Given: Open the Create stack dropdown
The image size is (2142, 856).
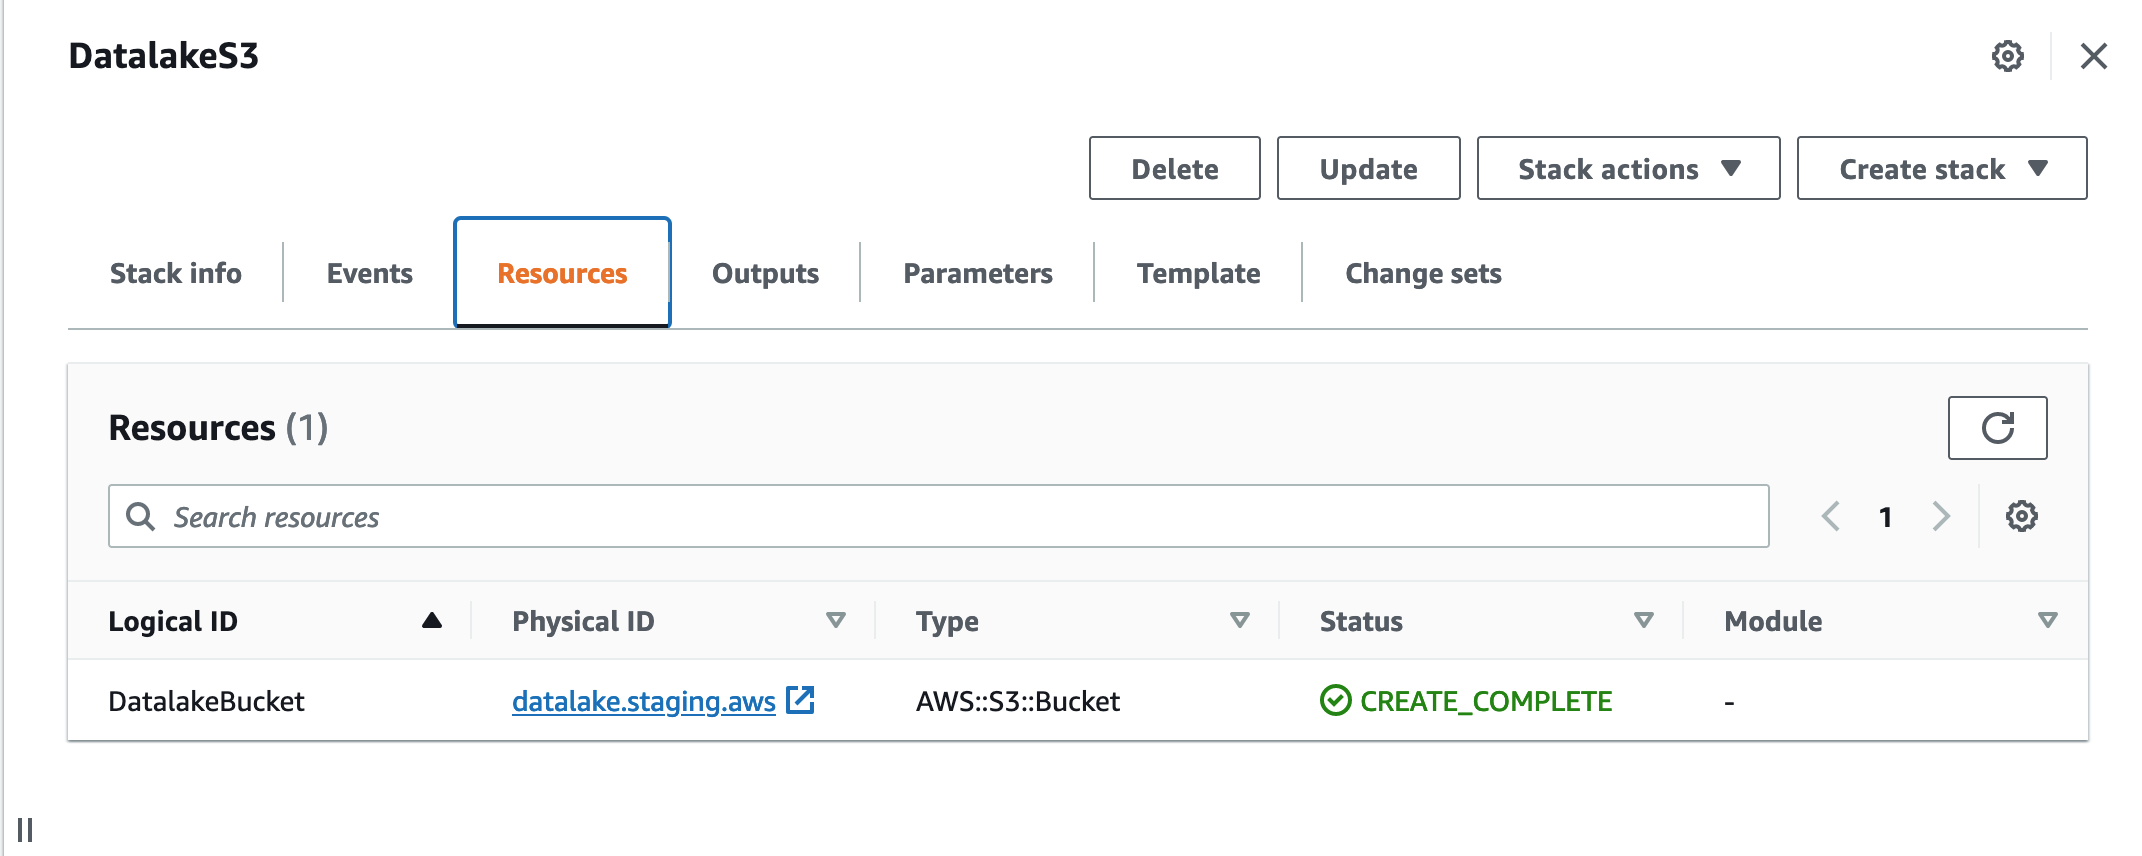Looking at the screenshot, I should pos(1941,169).
